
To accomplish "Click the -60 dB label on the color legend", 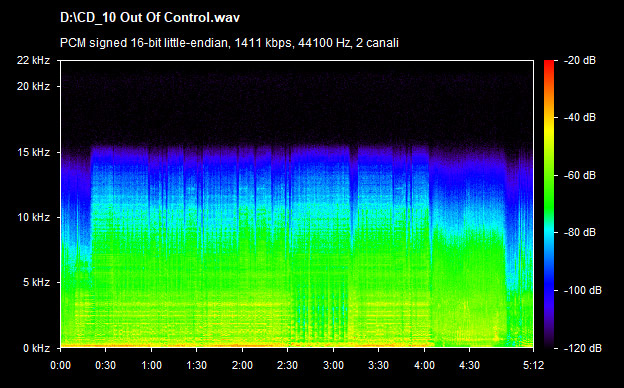I will point(580,175).
